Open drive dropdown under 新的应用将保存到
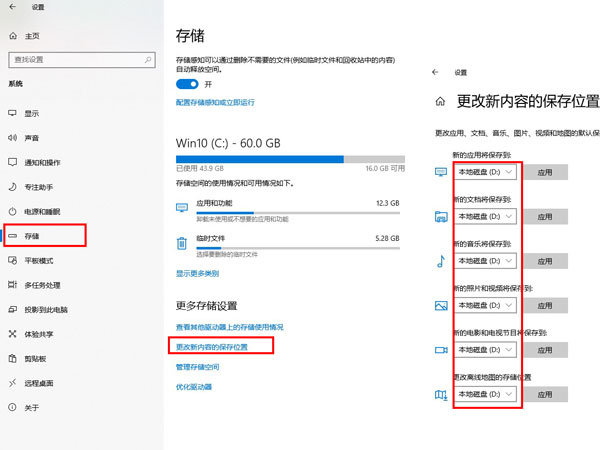The width and height of the screenshot is (600, 450). tap(485, 172)
